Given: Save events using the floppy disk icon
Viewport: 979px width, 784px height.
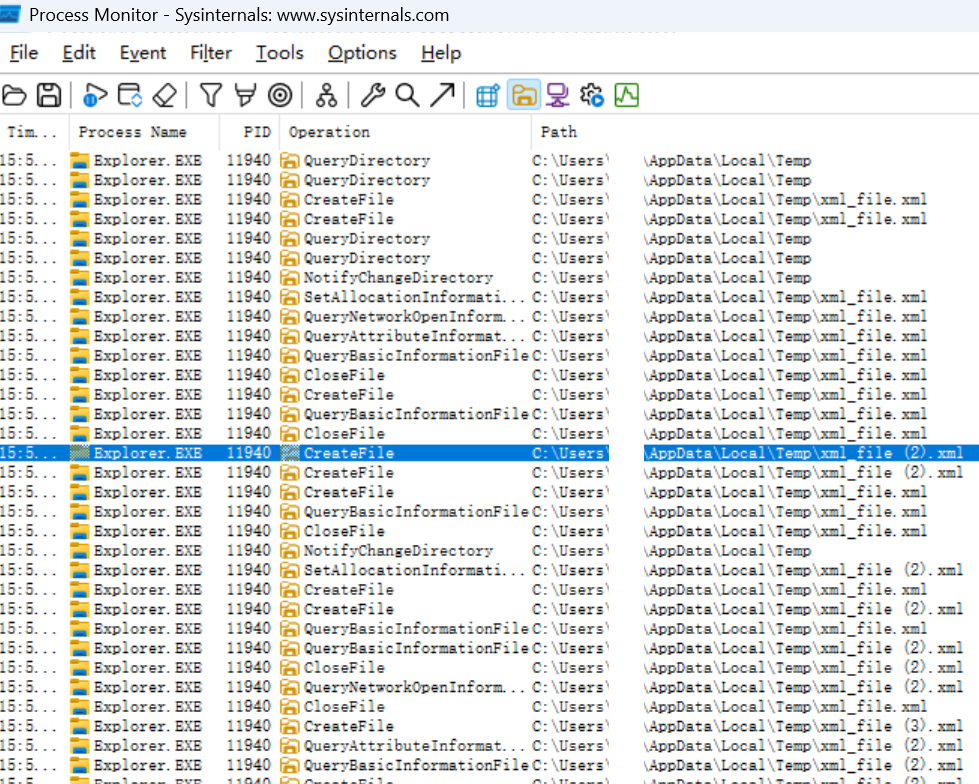Looking at the screenshot, I should [x=49, y=96].
